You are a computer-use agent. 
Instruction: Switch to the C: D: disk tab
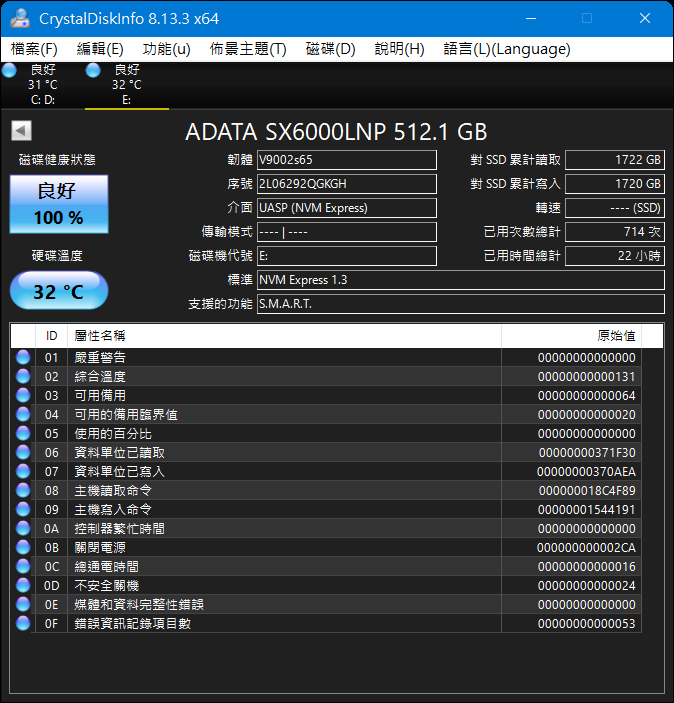[43, 85]
